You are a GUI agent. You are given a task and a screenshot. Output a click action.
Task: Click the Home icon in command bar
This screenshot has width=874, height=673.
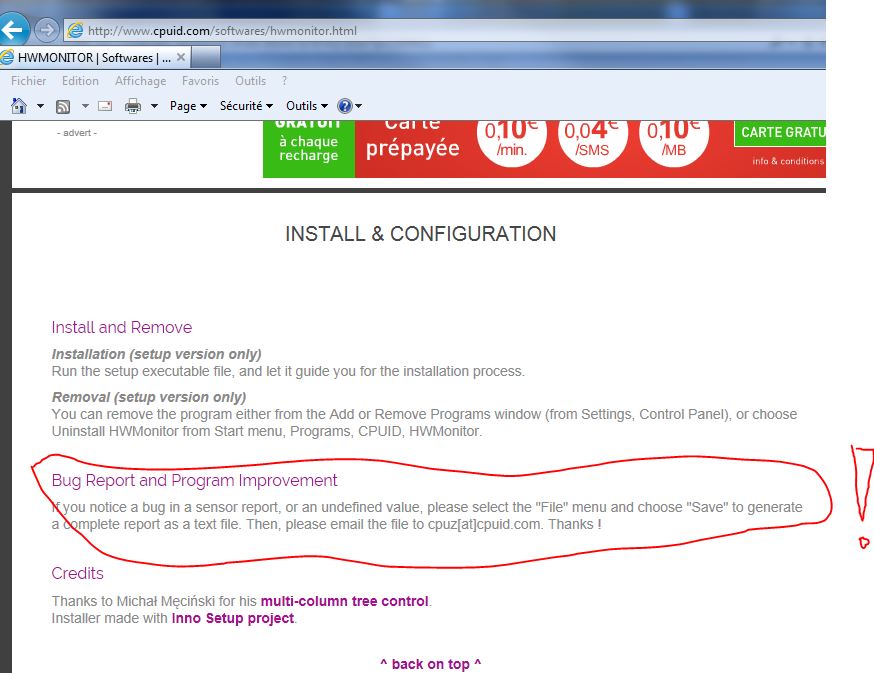coord(19,106)
